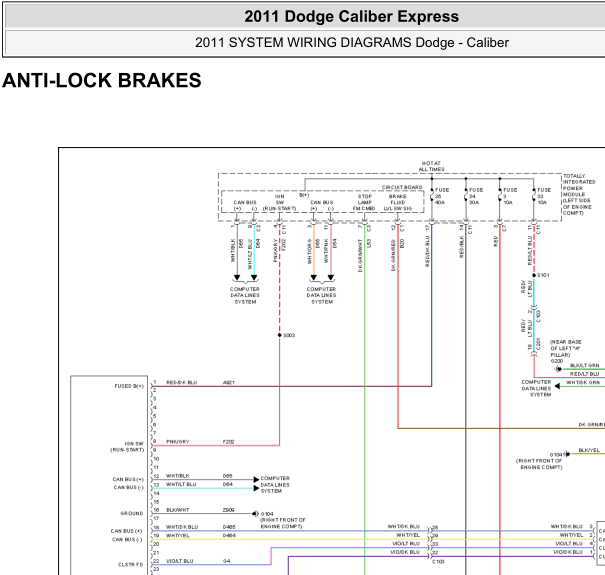The height and width of the screenshot is (575, 605).
Task: Select the "FUSE 3 10A" label
Action: [x=510, y=196]
